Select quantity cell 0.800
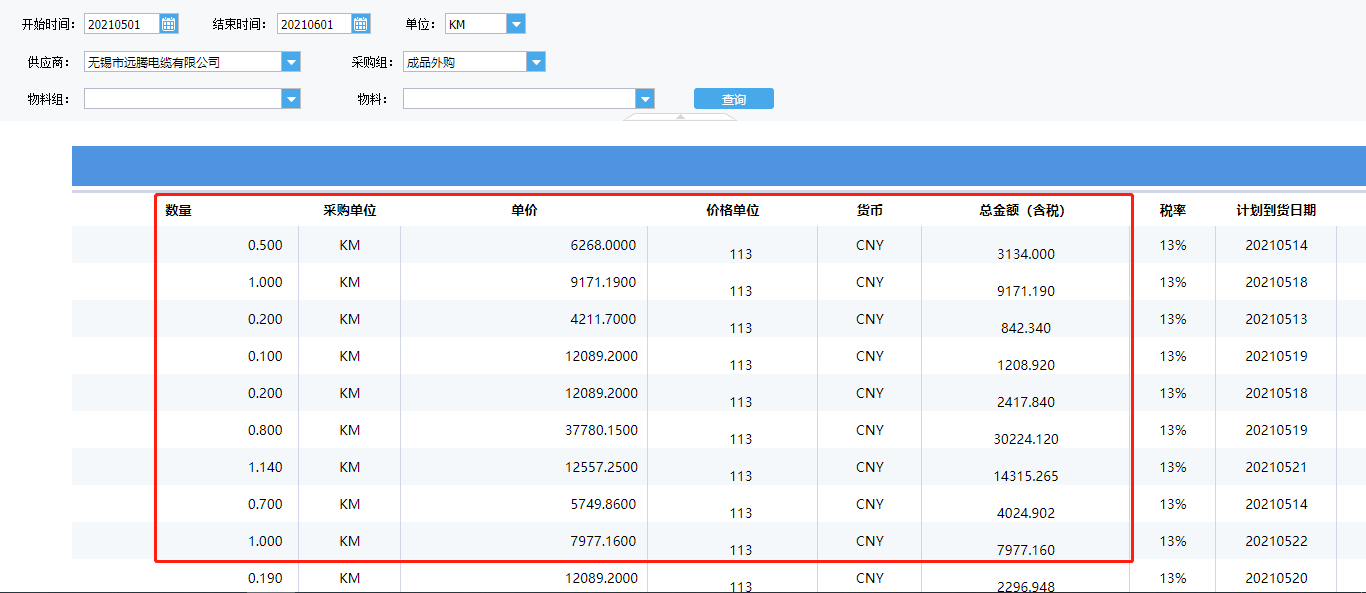The image size is (1366, 593). [265, 430]
